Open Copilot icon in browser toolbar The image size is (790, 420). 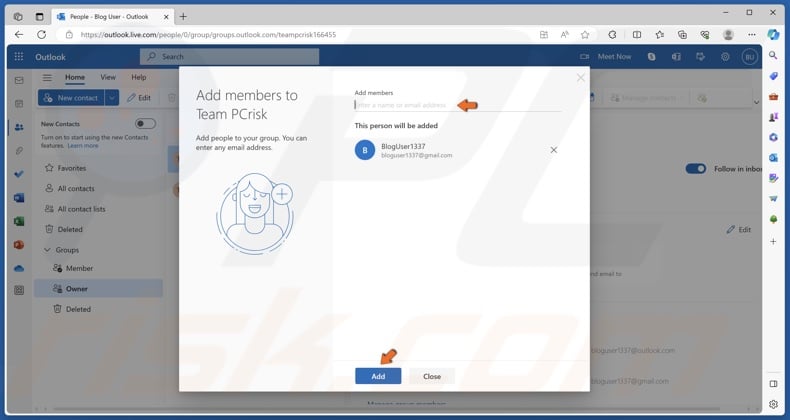(773, 34)
